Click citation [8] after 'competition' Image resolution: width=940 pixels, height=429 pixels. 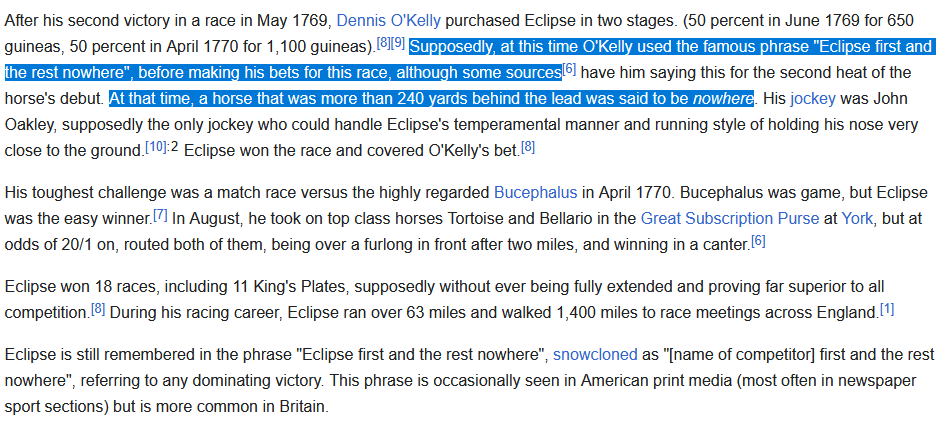point(98,308)
